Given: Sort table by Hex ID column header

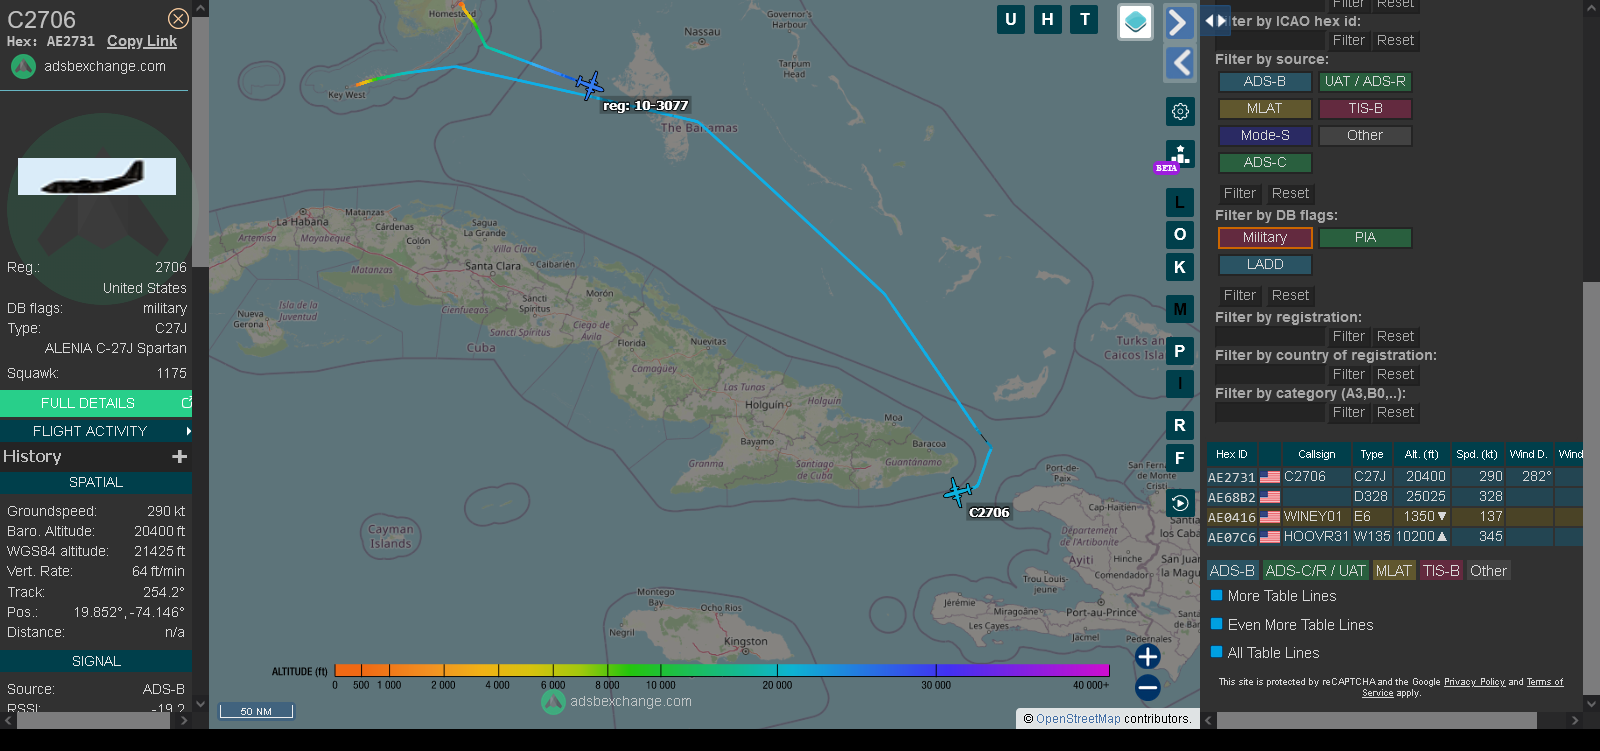Looking at the screenshot, I should 1232,454.
